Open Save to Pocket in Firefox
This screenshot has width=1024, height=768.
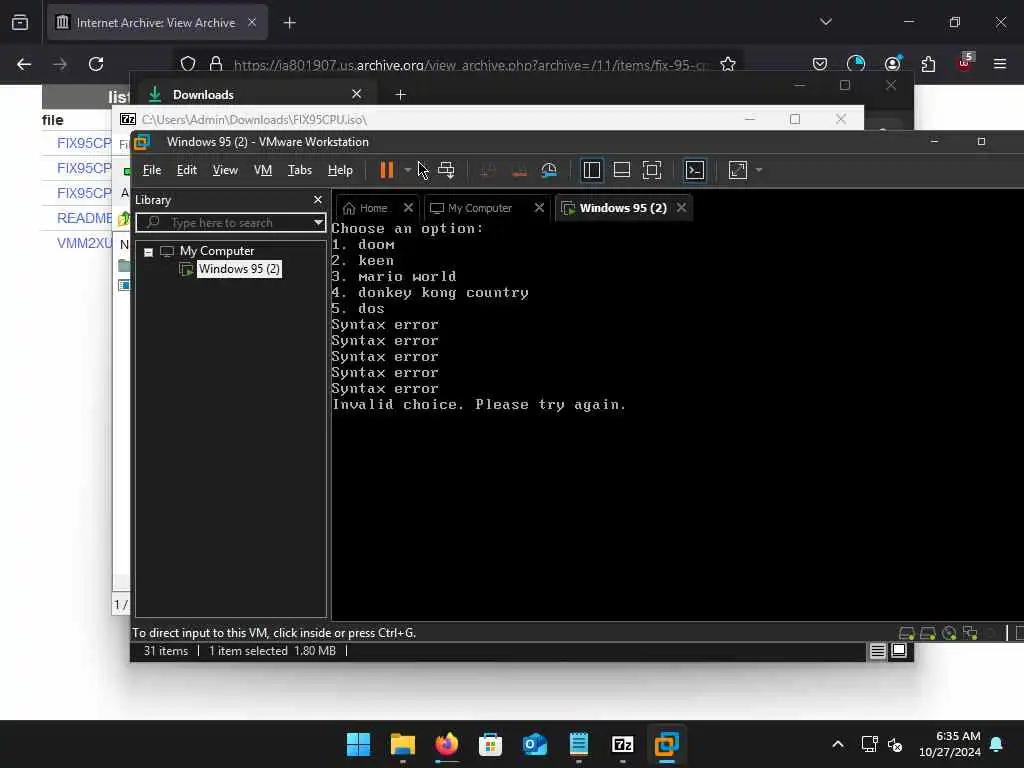(x=820, y=64)
